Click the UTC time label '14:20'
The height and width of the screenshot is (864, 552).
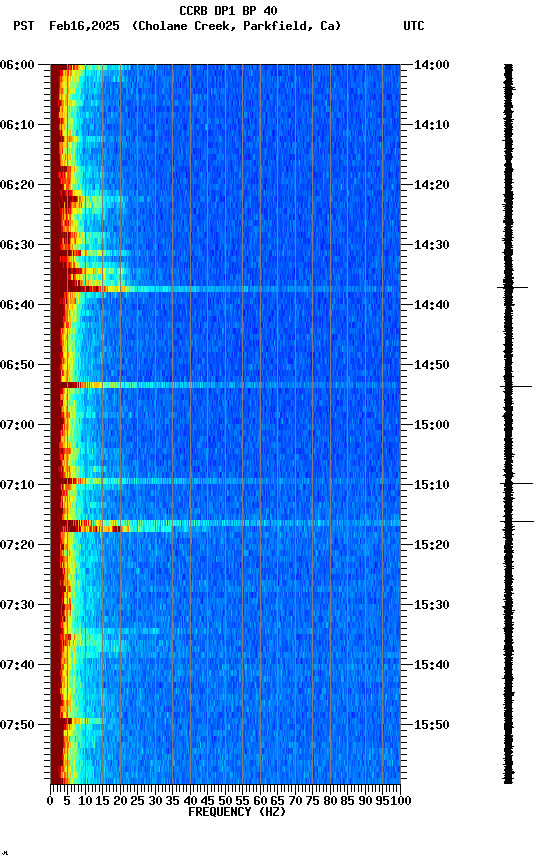[432, 185]
